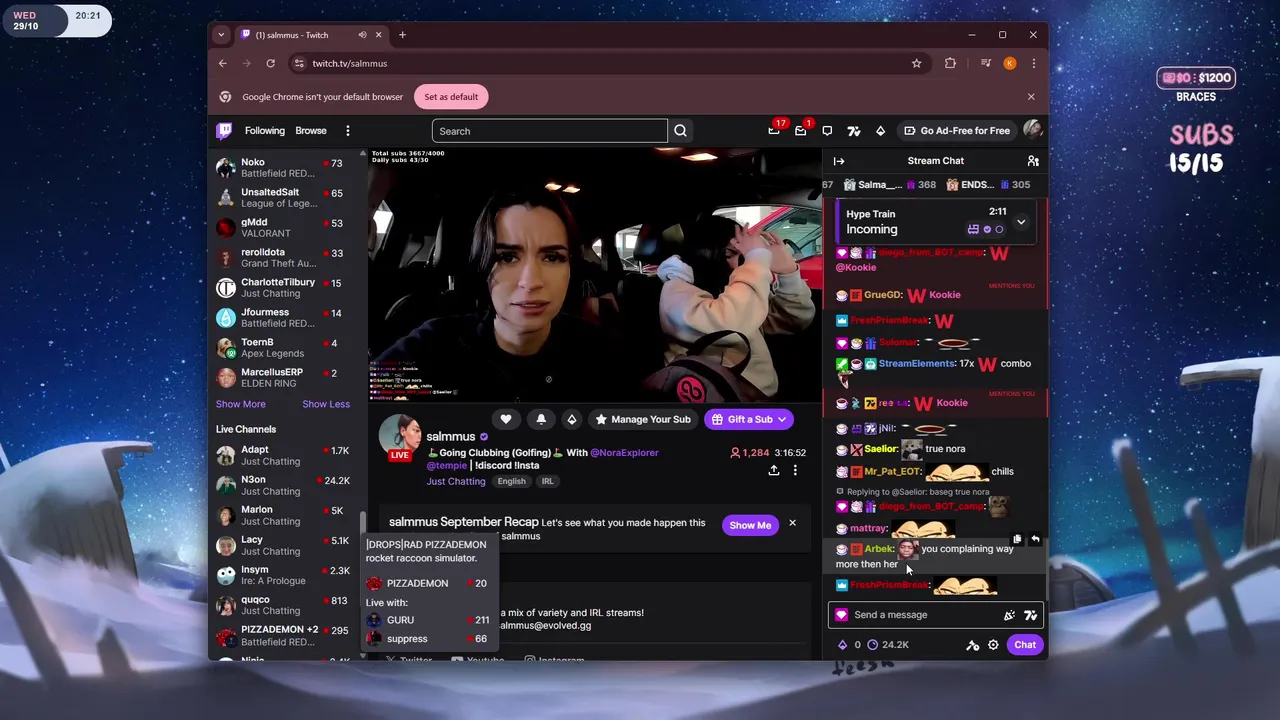Open the Whispers speech bubble icon
The image size is (1280, 720).
[x=827, y=131]
